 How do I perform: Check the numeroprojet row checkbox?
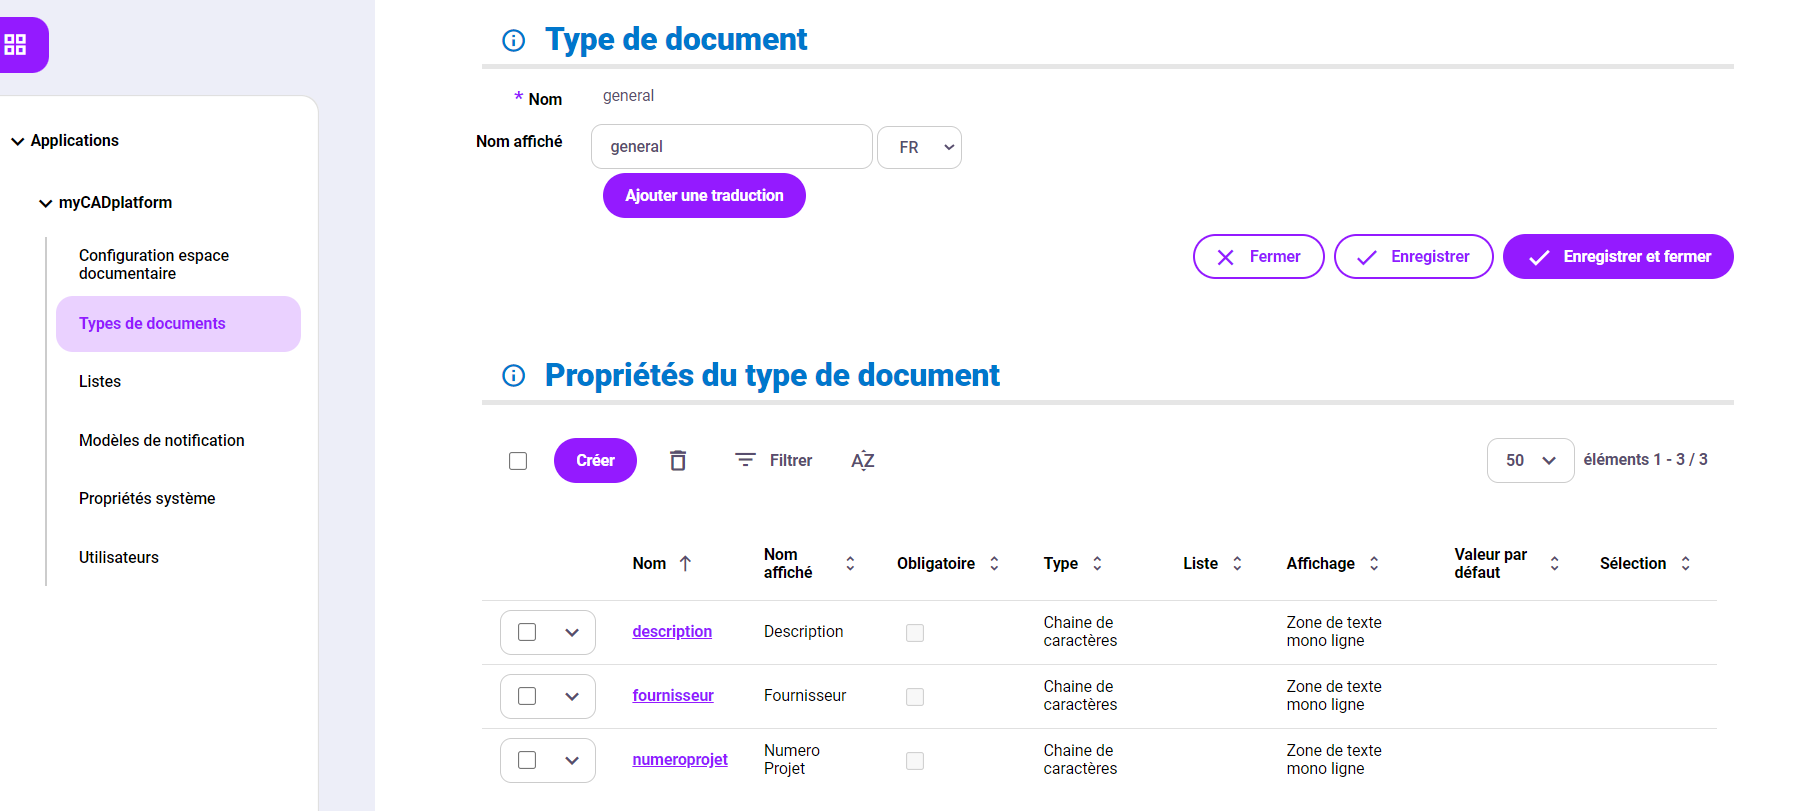pos(527,760)
